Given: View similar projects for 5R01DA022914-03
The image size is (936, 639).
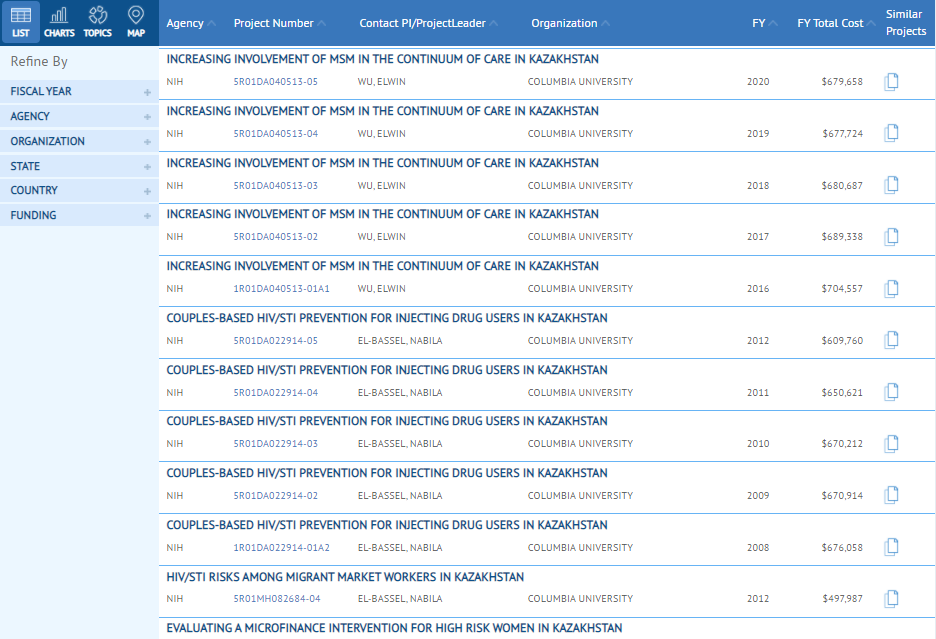Looking at the screenshot, I should point(891,444).
